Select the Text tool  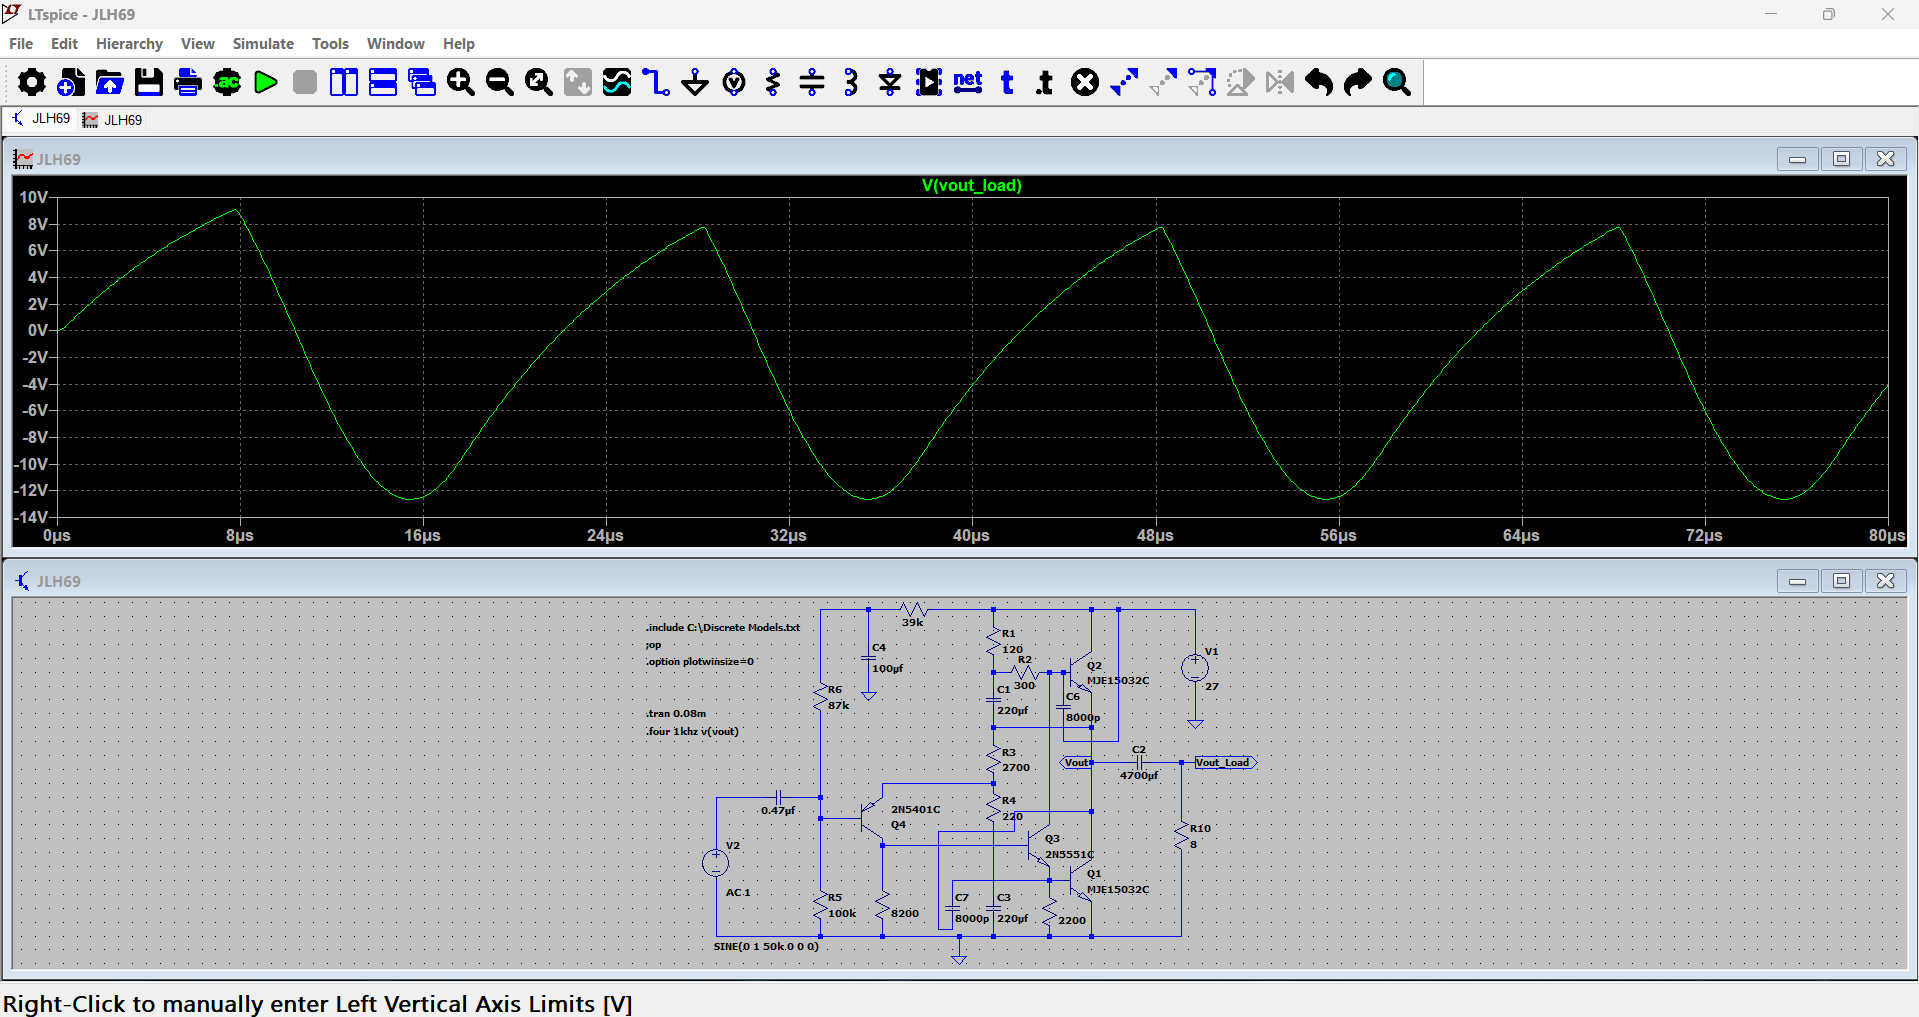(1007, 82)
